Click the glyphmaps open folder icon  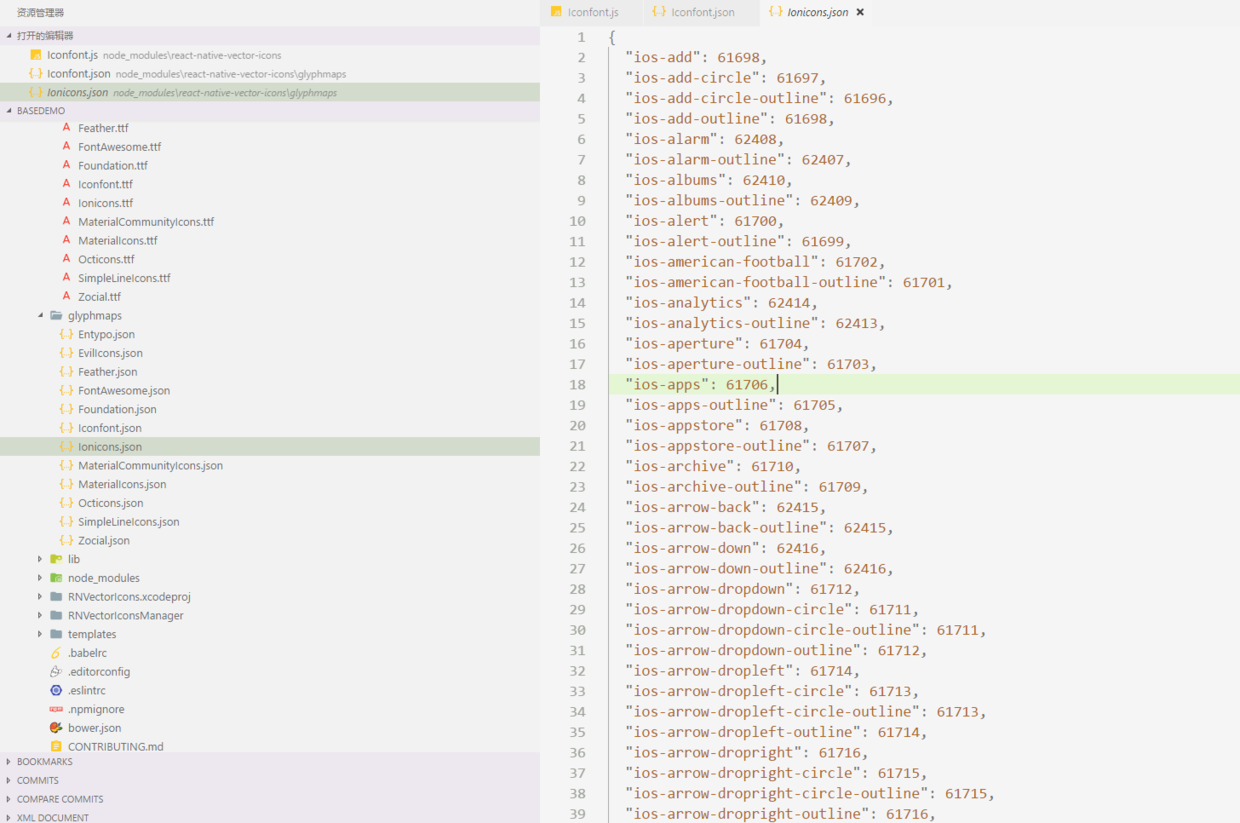(56, 316)
